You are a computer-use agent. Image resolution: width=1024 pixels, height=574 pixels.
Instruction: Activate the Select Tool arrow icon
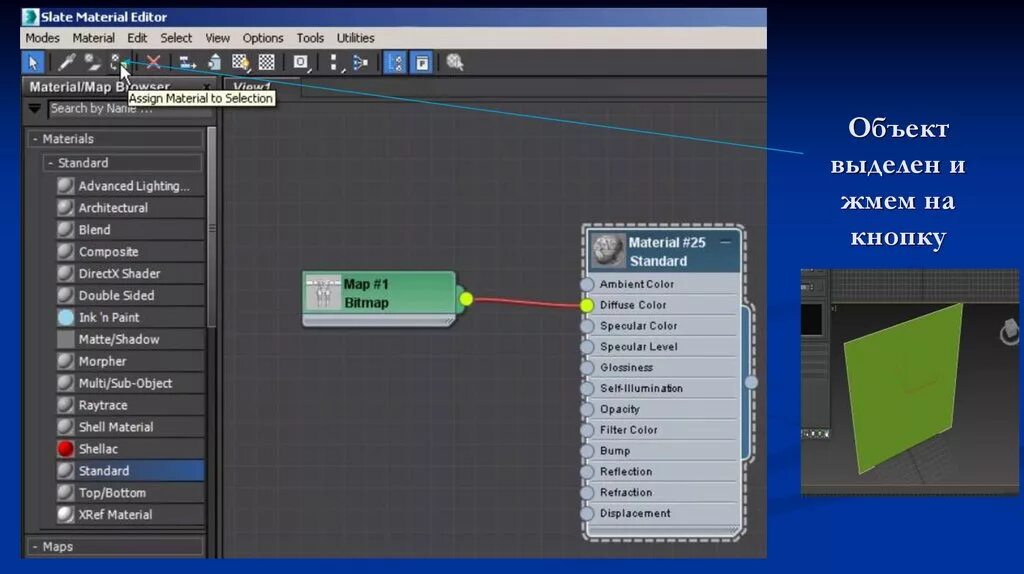33,63
